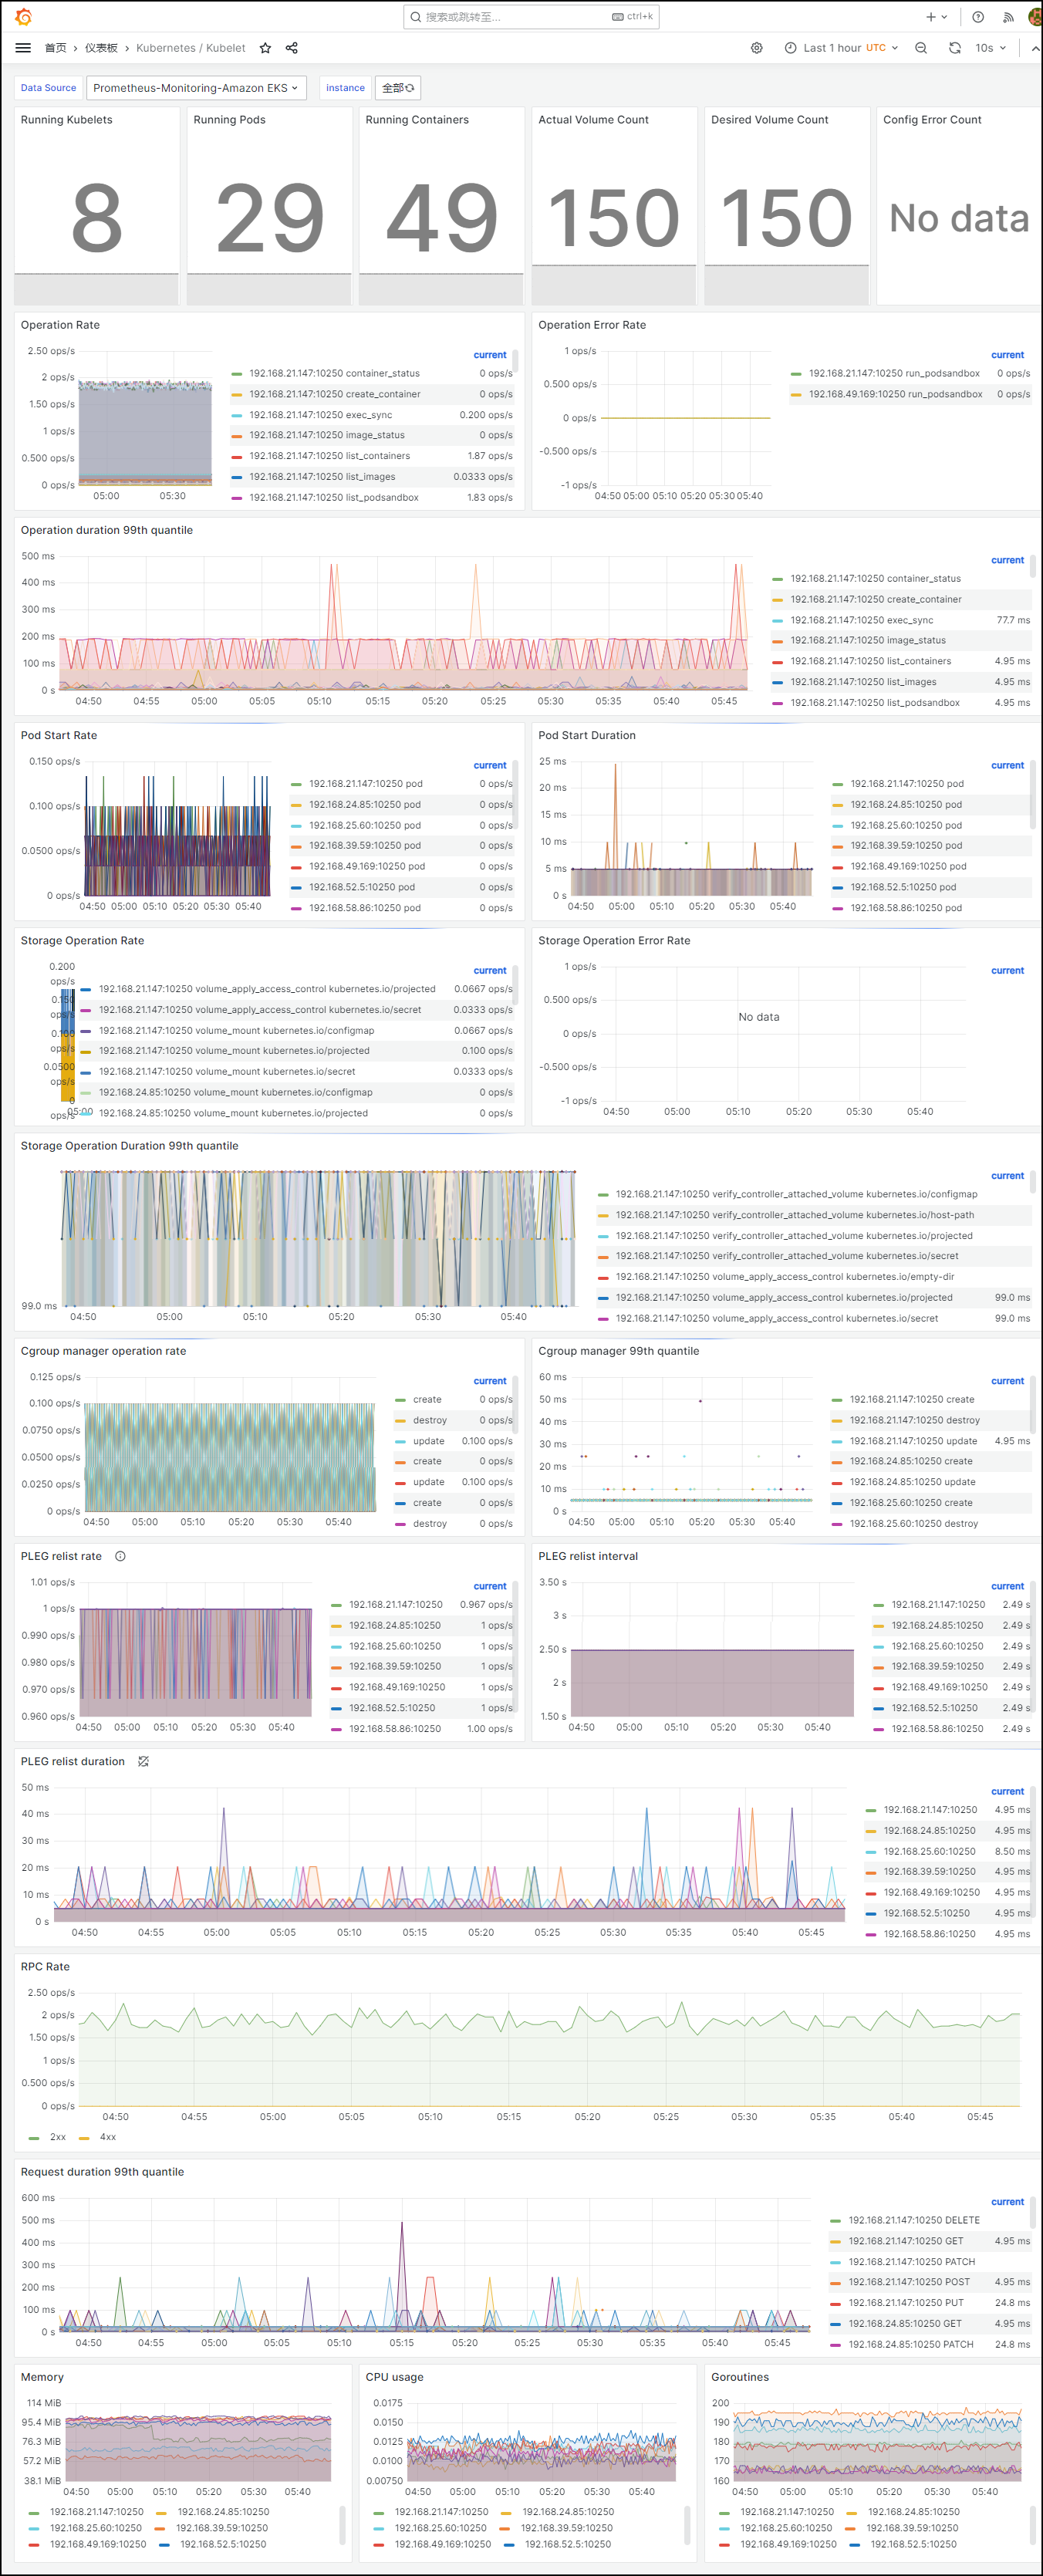
Task: Open the Last 1 hour time range picker
Action: 841,48
